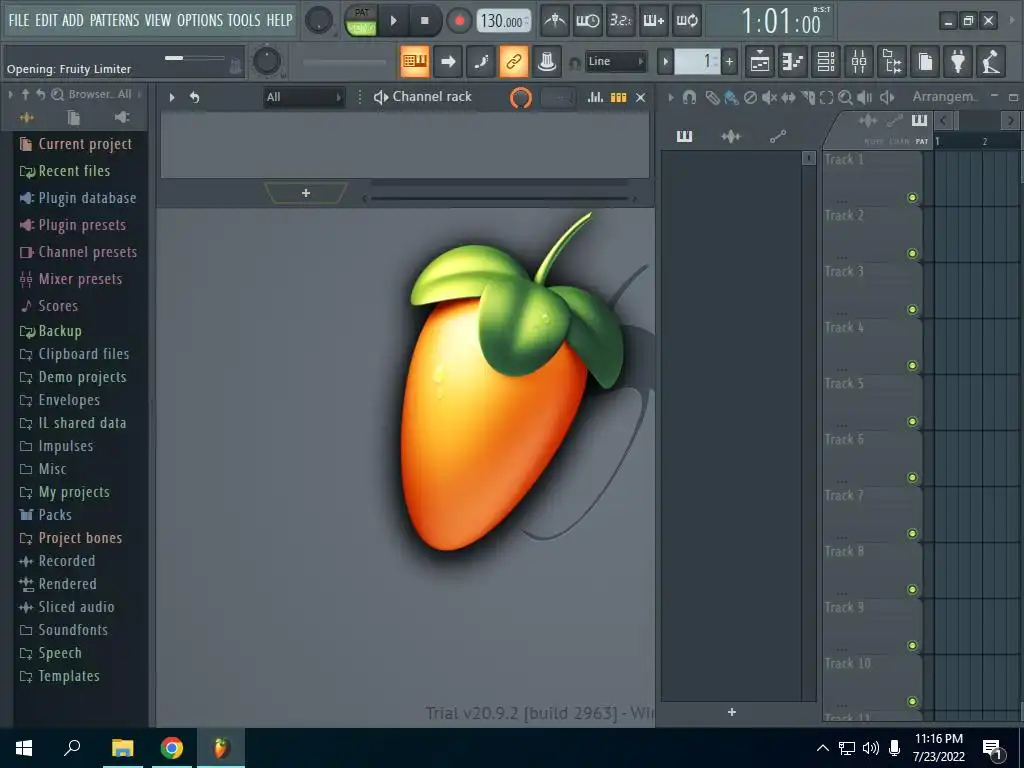This screenshot has height=768, width=1024.
Task: Open the OPTIONS menu
Action: 200,20
